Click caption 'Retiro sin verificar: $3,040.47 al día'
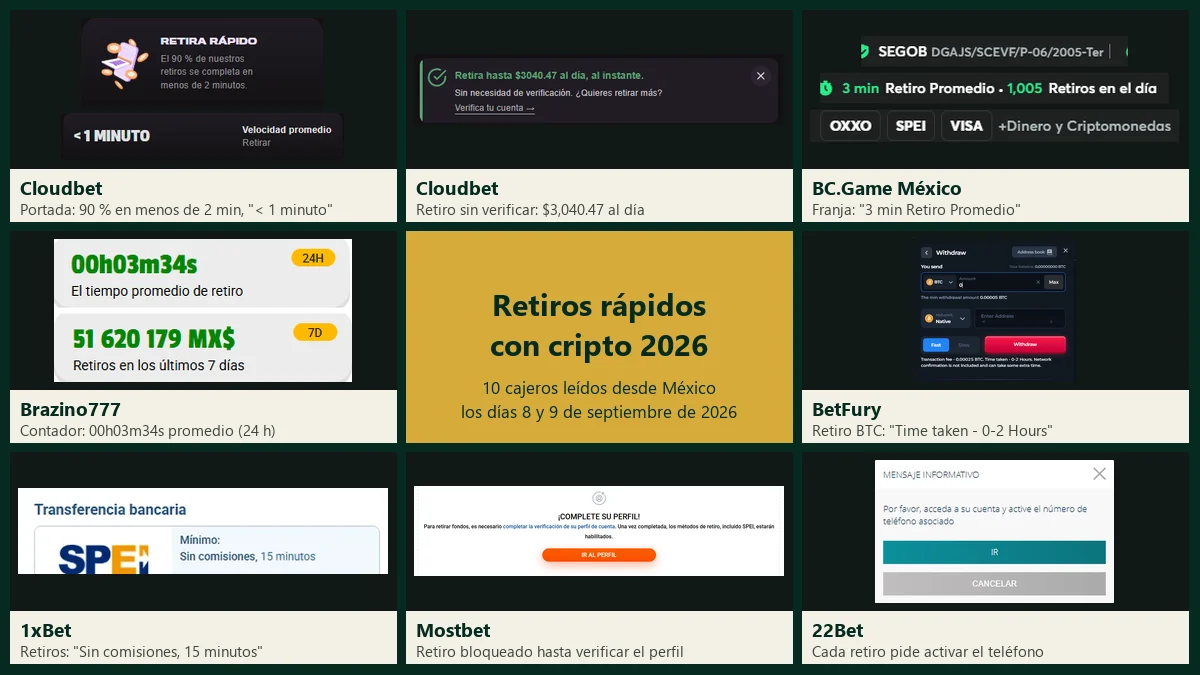The width and height of the screenshot is (1200, 675). (x=530, y=210)
